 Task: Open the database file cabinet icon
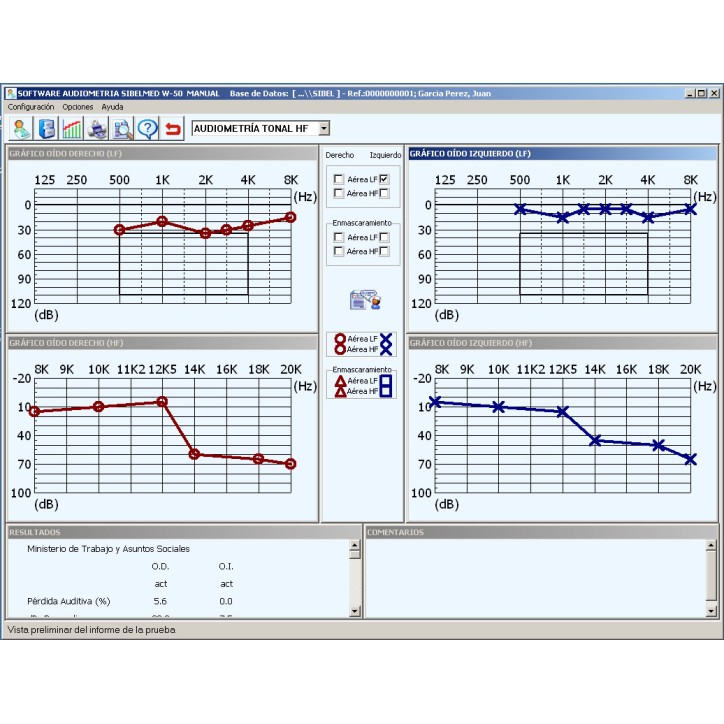46,129
